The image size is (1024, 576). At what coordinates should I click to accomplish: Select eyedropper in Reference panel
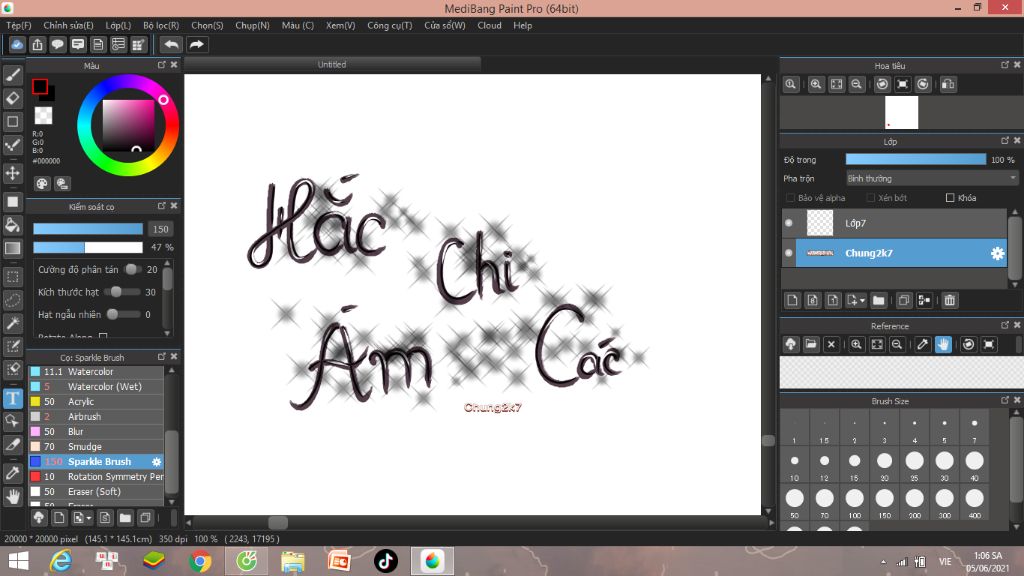coord(922,344)
